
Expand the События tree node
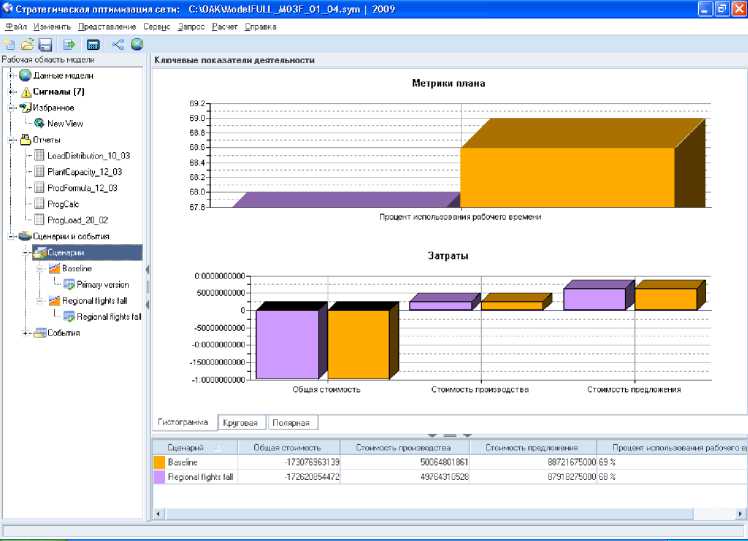click(26, 333)
